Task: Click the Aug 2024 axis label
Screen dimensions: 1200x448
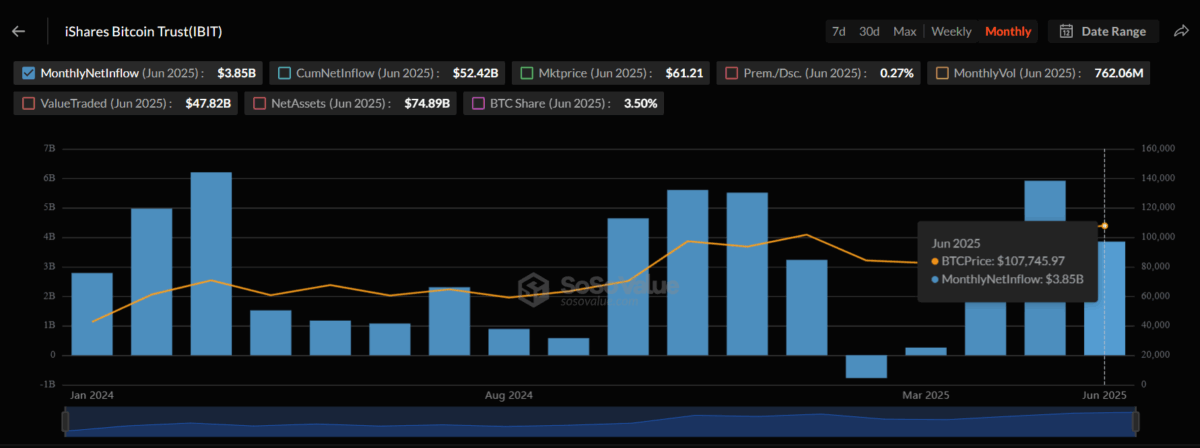Action: pos(508,395)
